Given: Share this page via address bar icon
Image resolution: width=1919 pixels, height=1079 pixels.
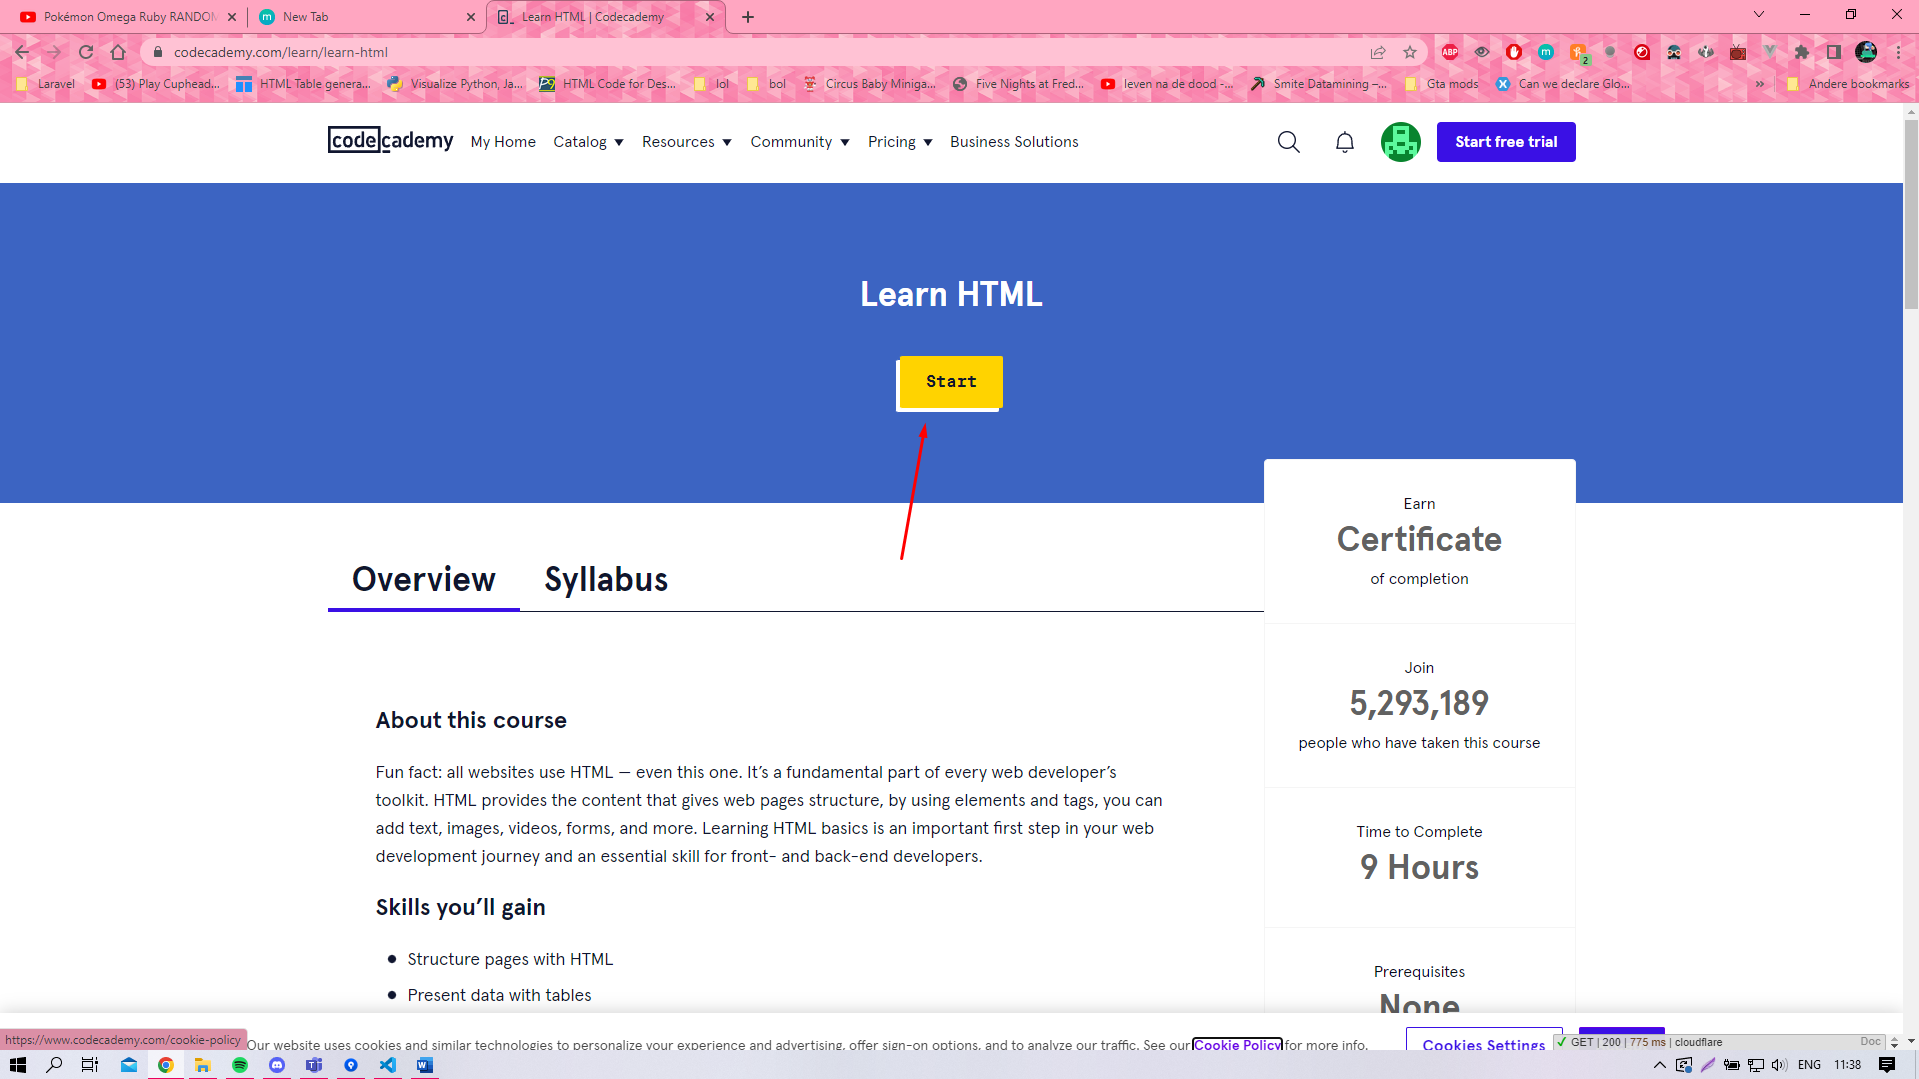Looking at the screenshot, I should 1377,52.
